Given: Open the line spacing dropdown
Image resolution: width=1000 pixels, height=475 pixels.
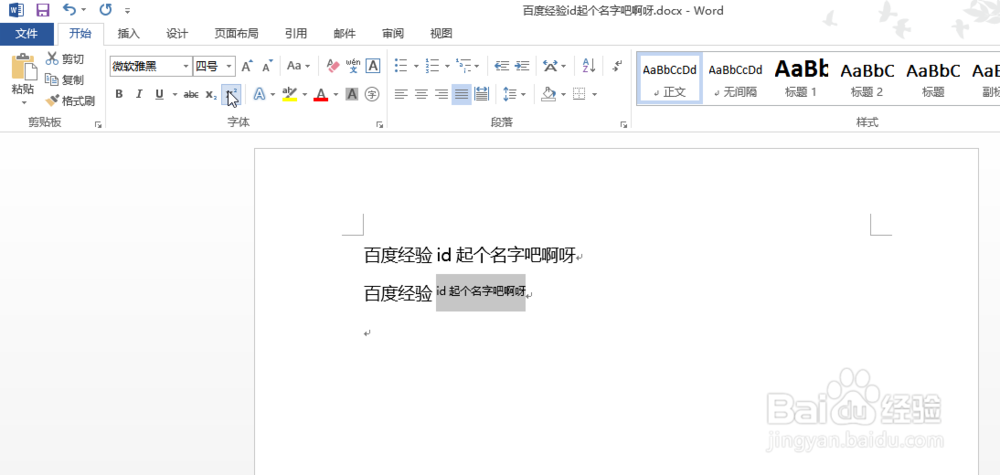Looking at the screenshot, I should tap(514, 94).
